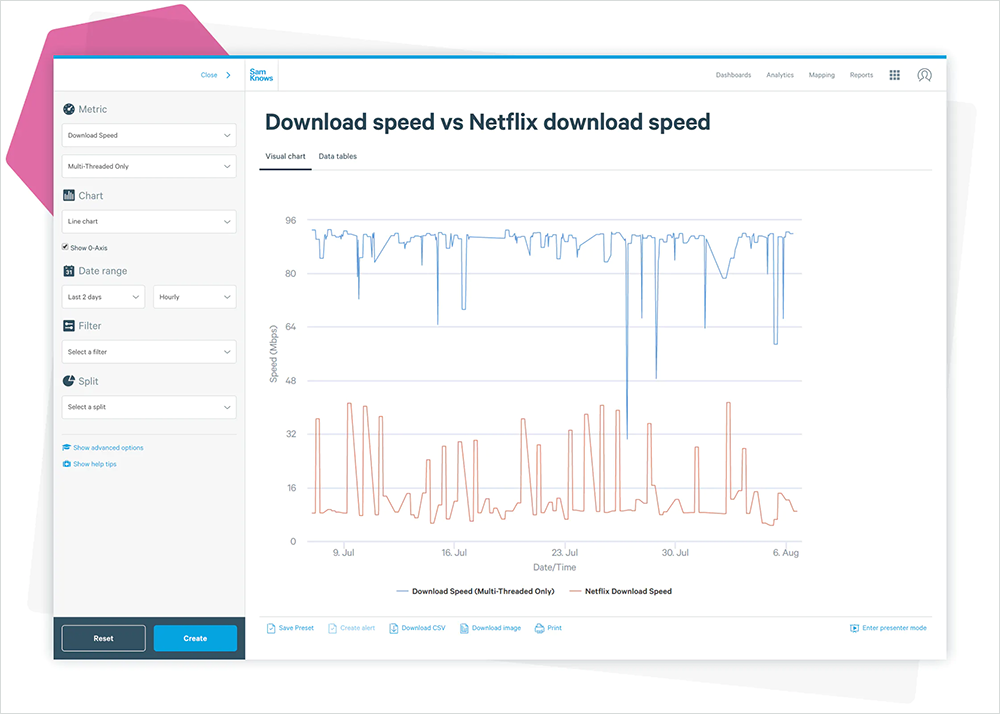Switch to the Data tables tab
This screenshot has height=714, width=1000.
click(337, 157)
